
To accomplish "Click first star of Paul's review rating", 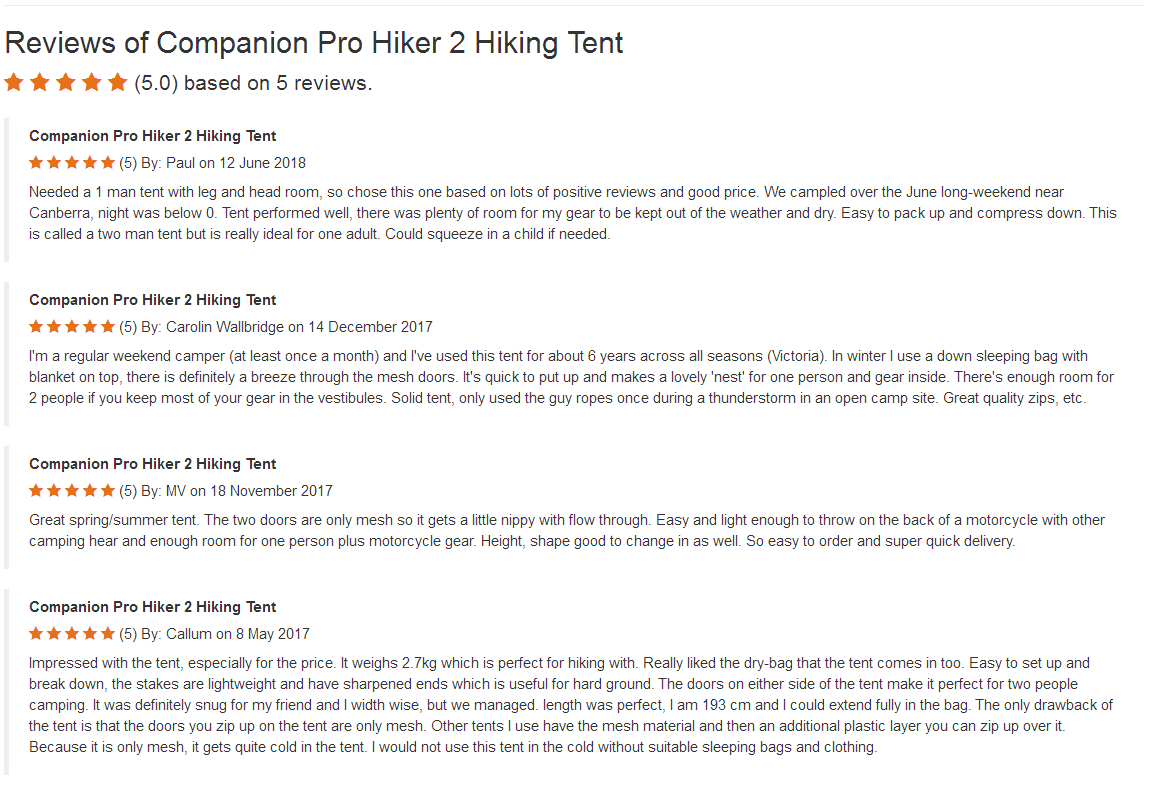I will (x=36, y=162).
